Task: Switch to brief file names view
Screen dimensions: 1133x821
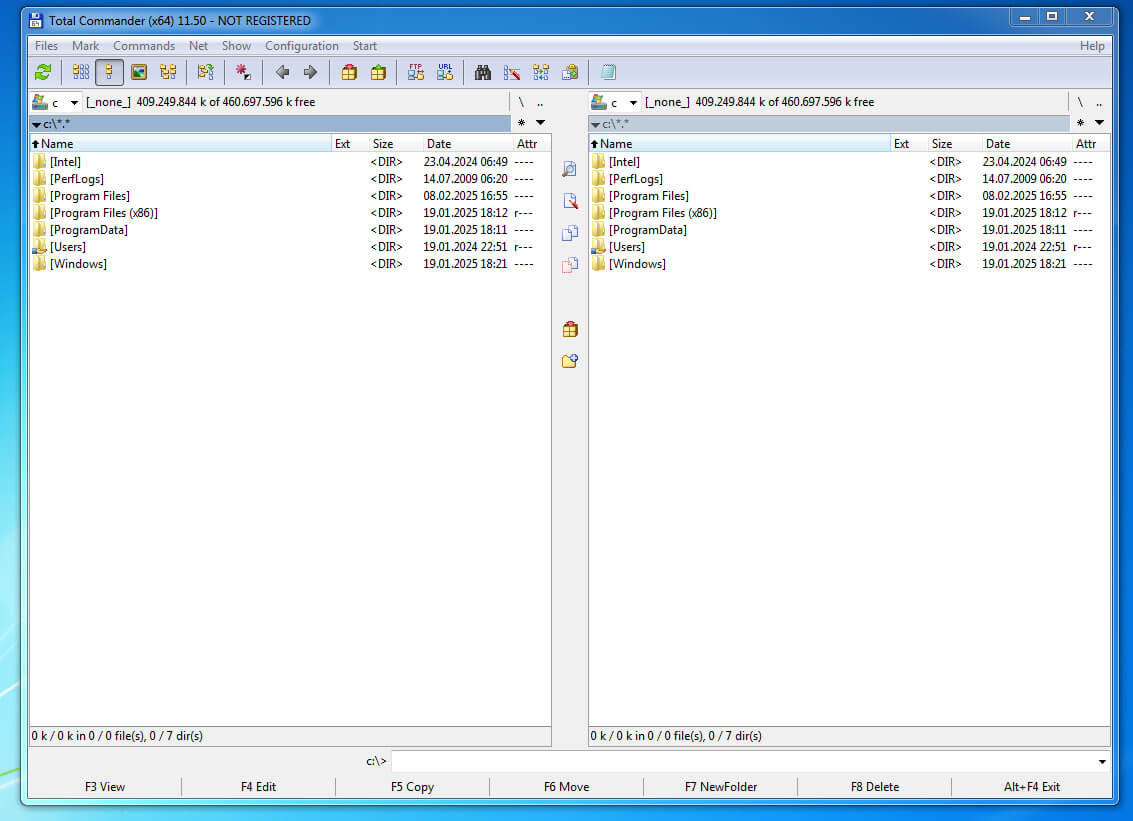Action: 81,72
